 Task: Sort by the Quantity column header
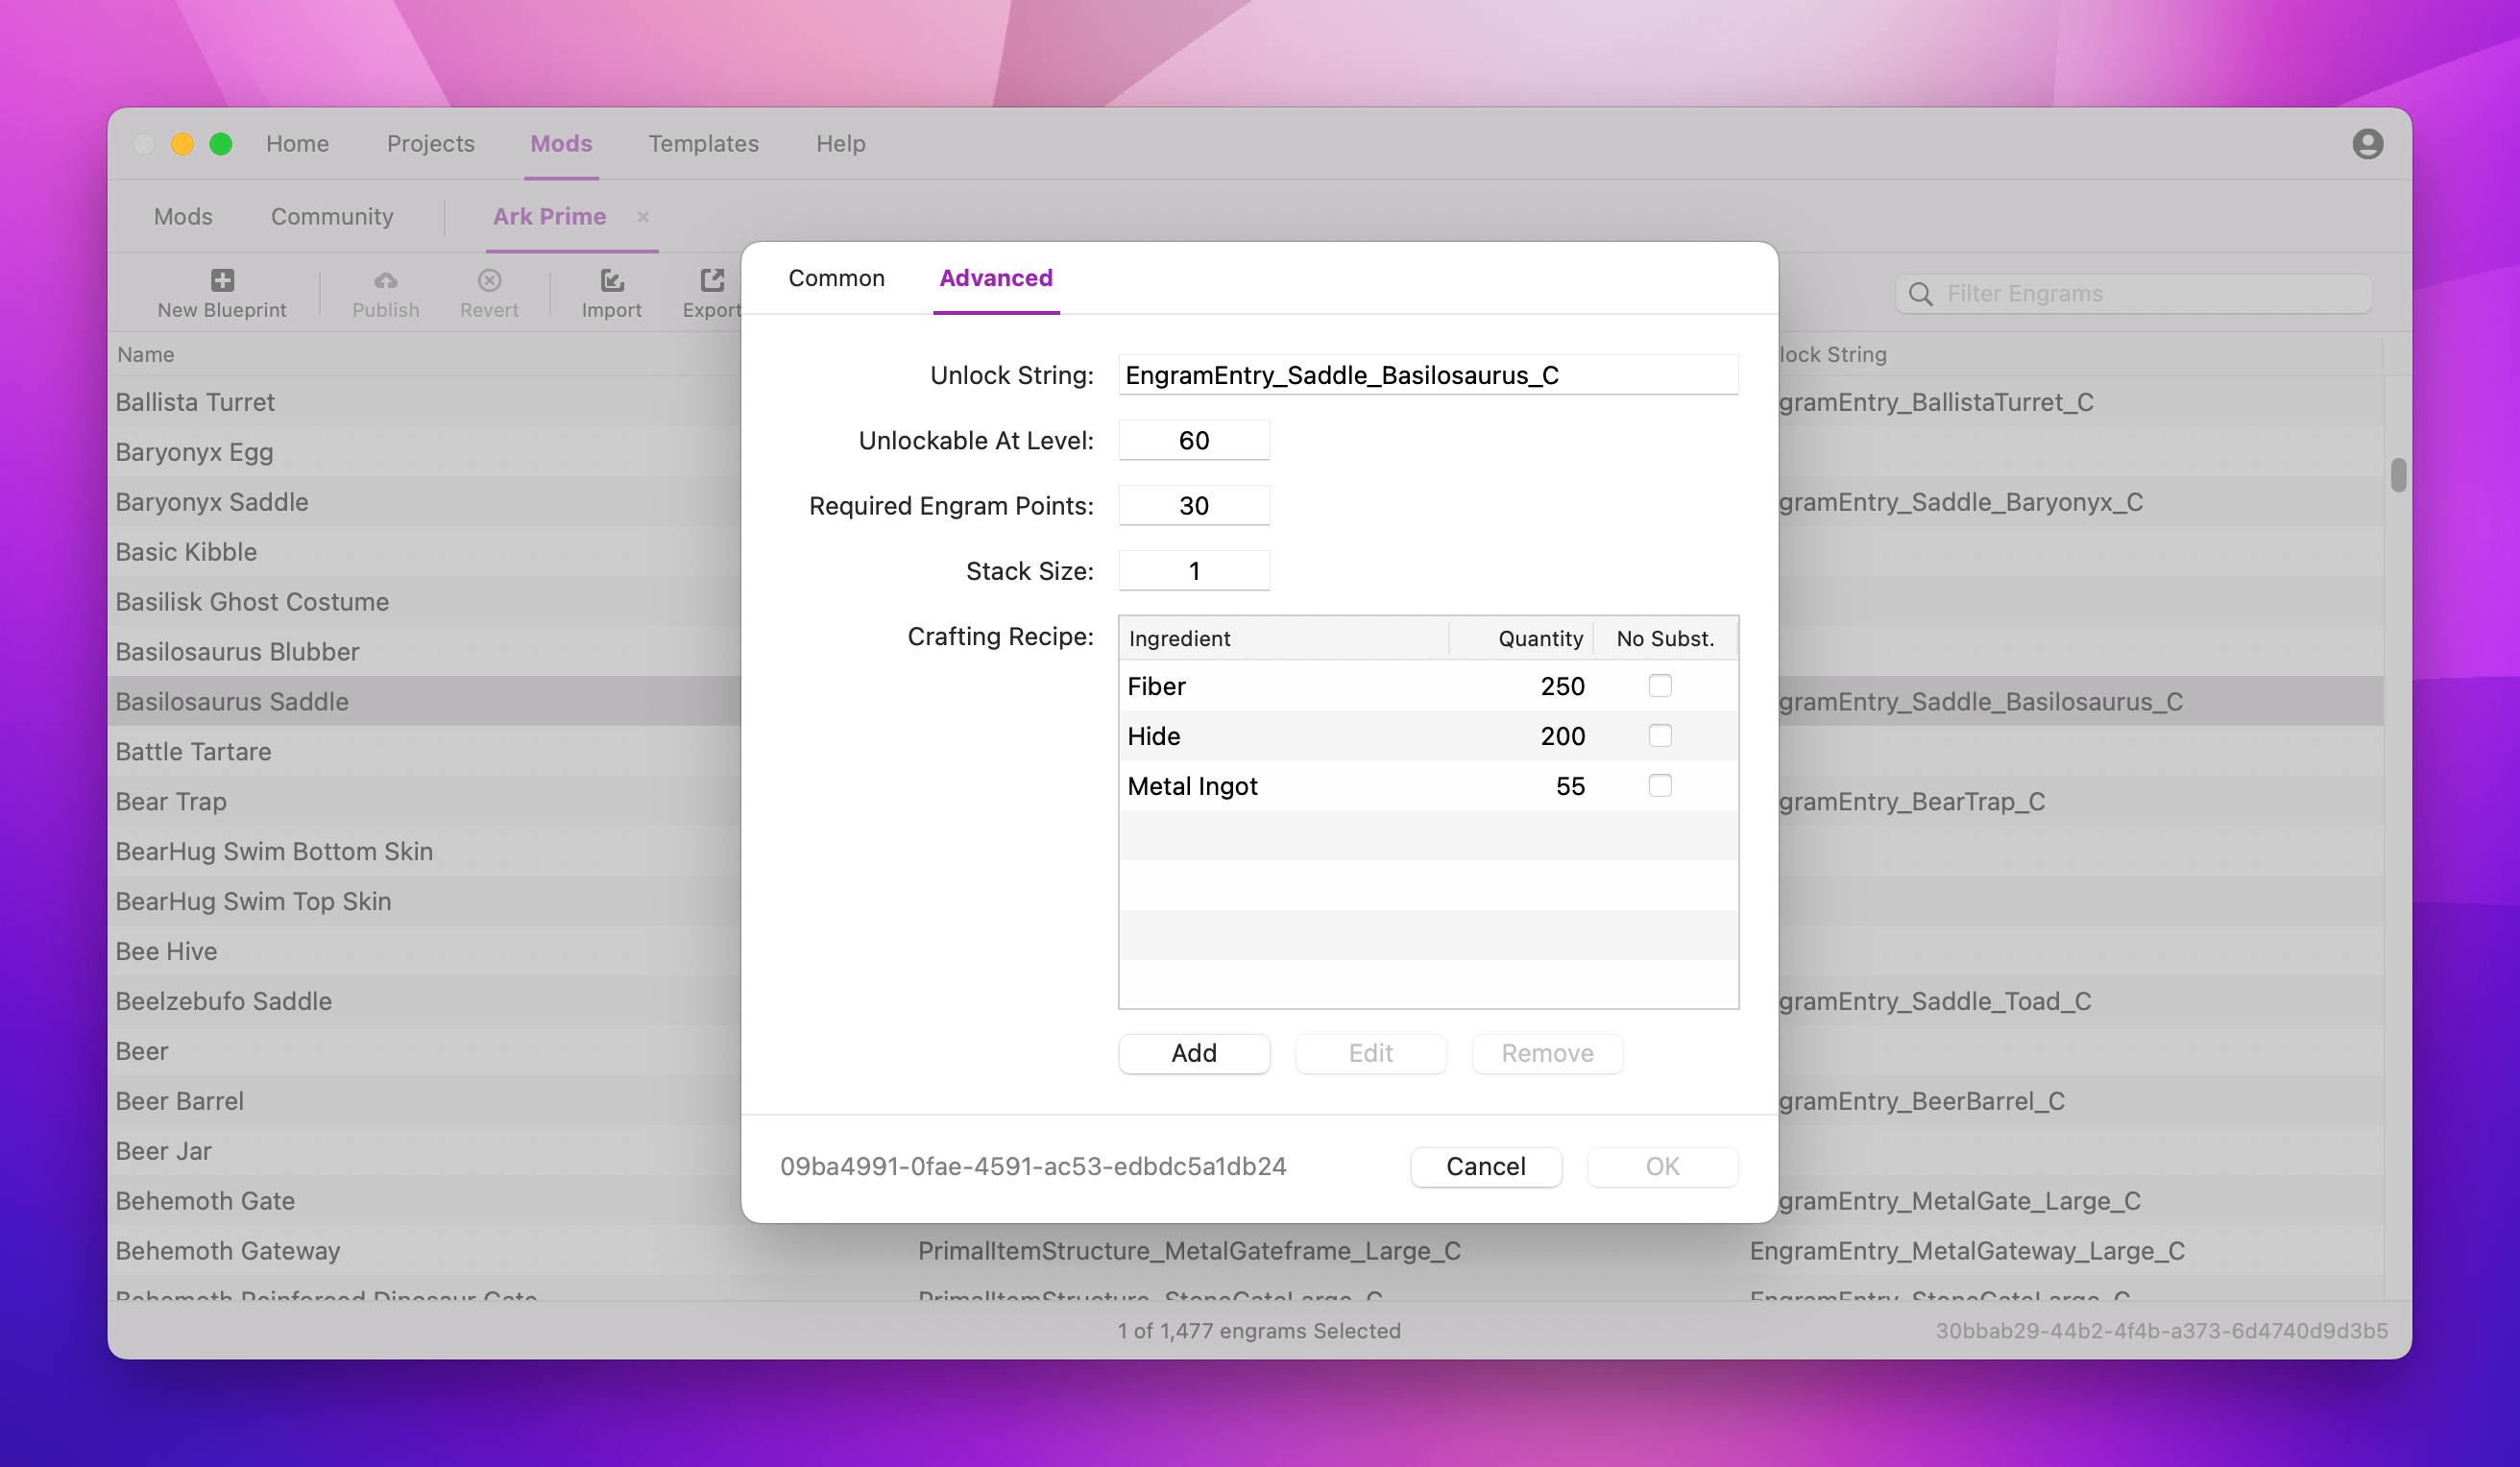(x=1539, y=638)
